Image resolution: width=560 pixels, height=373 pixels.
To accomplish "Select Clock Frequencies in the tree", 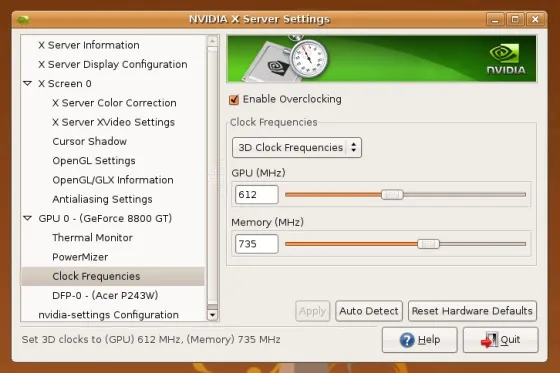I will pos(113,277).
